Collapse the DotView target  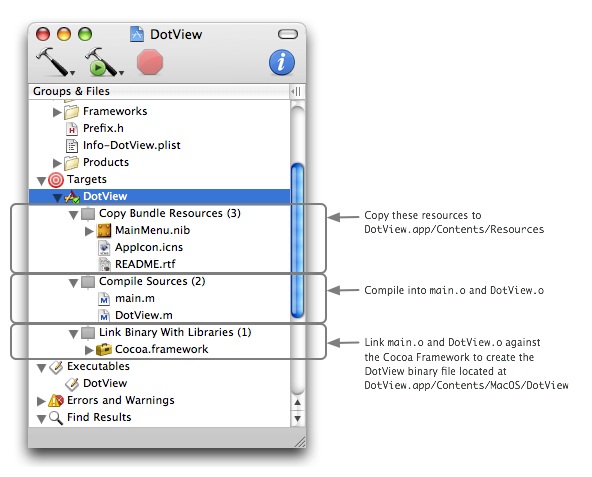pyautogui.click(x=57, y=198)
